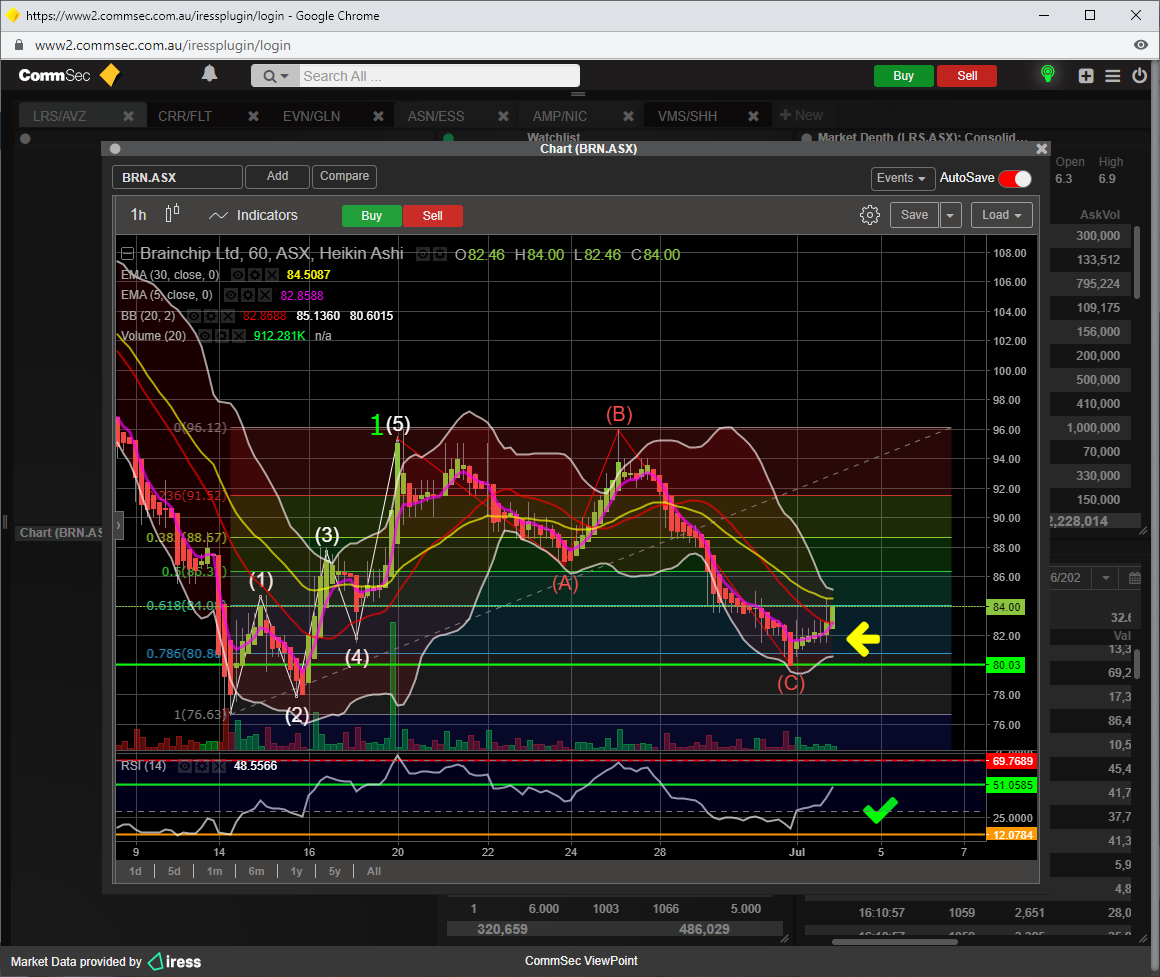Screen dimensions: 1160x977
Task: Click the power logout icon
Action: [1139, 76]
